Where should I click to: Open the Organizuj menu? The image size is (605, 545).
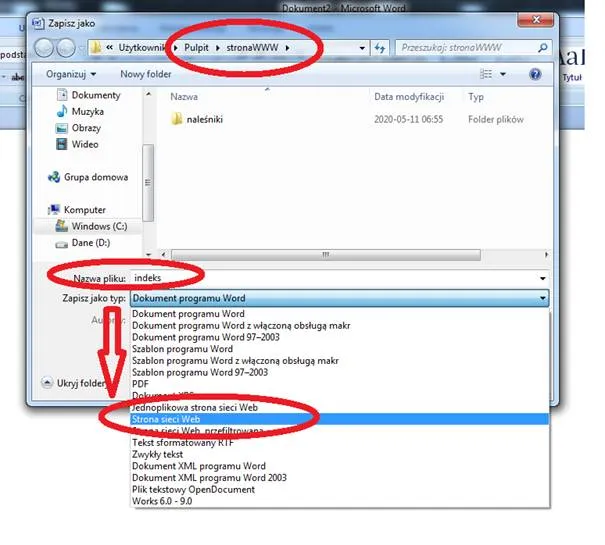pyautogui.click(x=71, y=74)
